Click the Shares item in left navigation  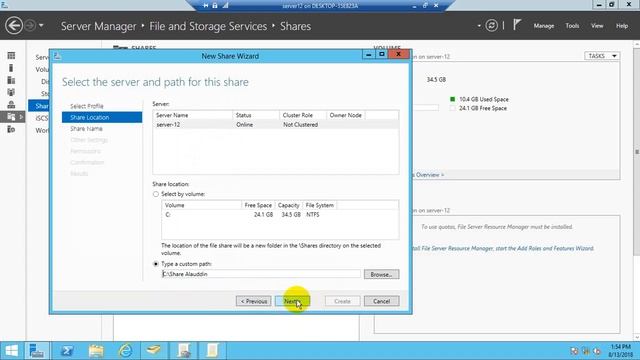coord(39,106)
